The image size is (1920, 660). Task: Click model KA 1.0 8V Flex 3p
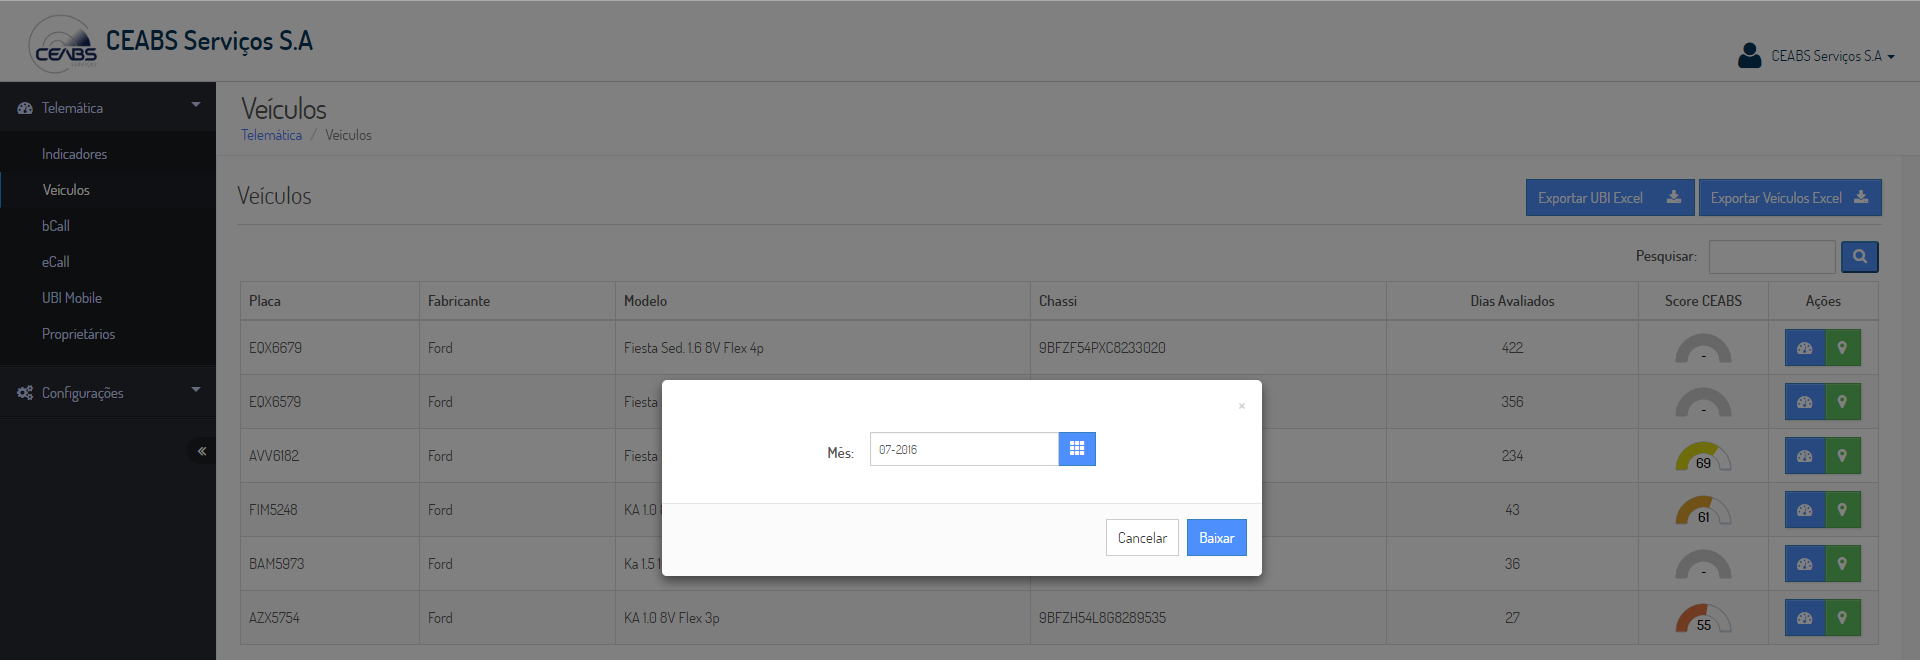pos(672,618)
